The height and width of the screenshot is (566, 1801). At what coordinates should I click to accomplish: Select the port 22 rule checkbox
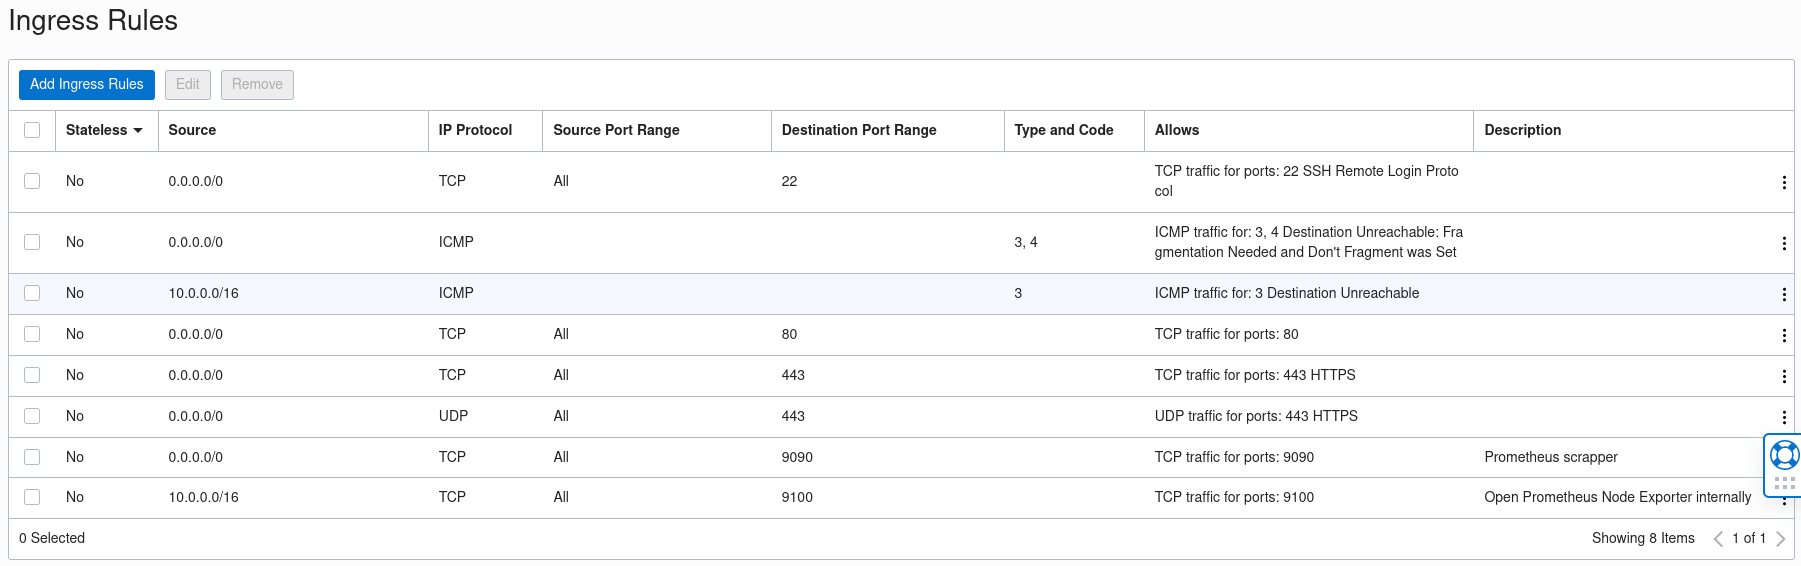click(32, 181)
